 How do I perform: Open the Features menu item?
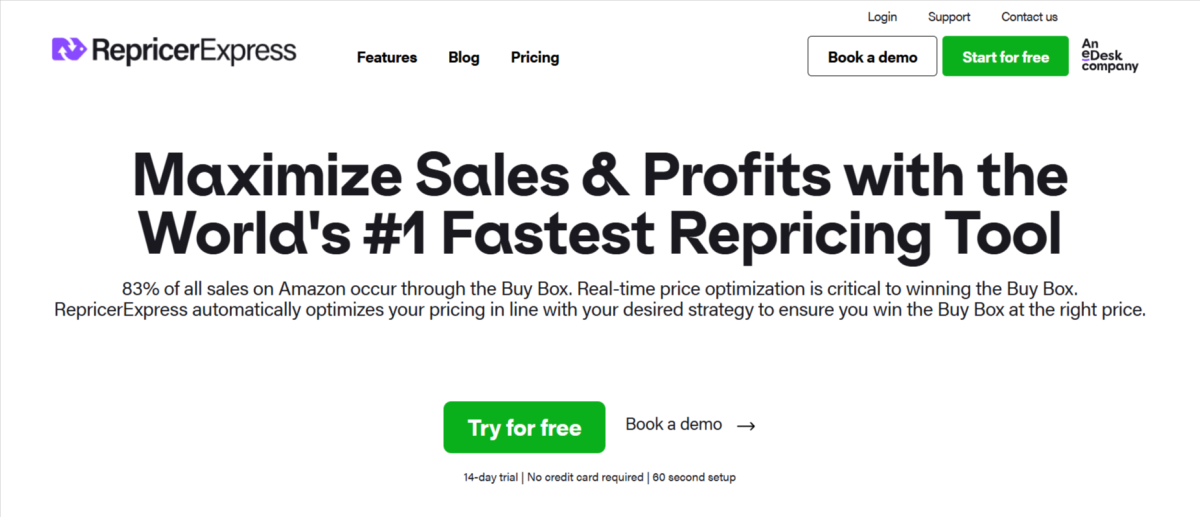[387, 57]
